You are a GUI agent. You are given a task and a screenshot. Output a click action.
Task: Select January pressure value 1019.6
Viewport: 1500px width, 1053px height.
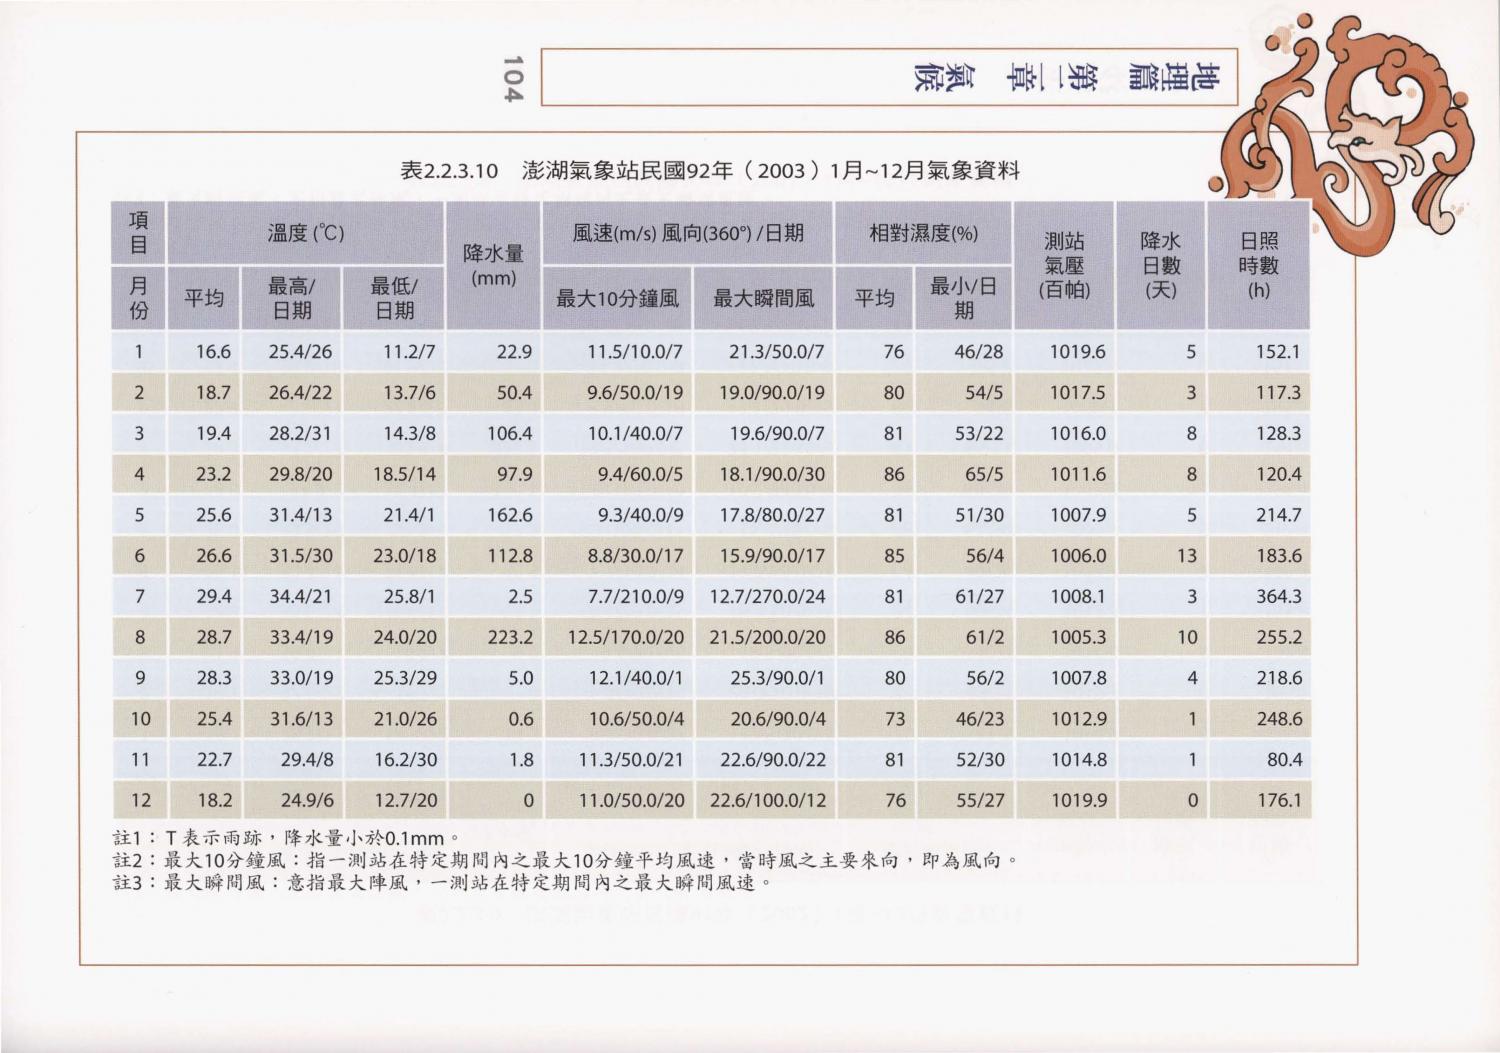click(x=1077, y=352)
